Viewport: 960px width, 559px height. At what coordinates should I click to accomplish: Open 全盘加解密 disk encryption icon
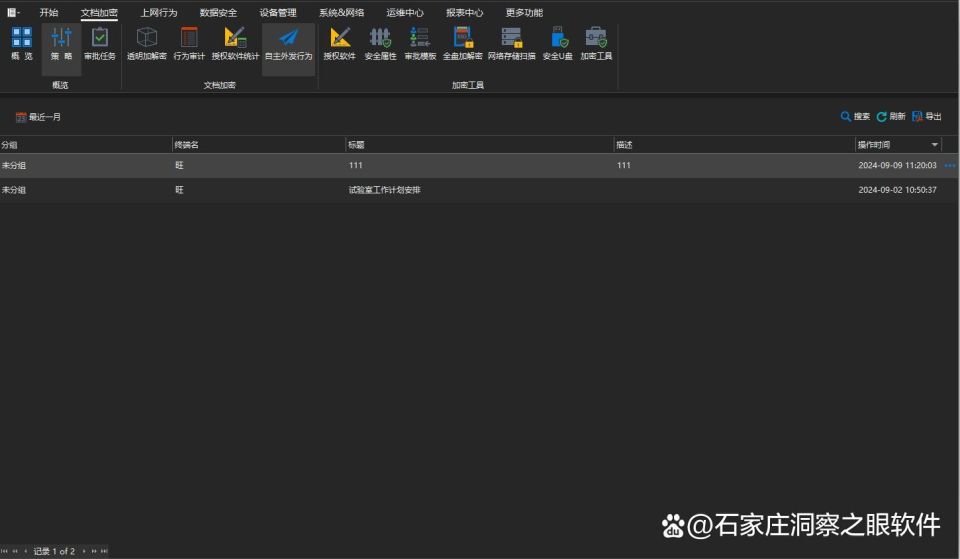point(462,43)
